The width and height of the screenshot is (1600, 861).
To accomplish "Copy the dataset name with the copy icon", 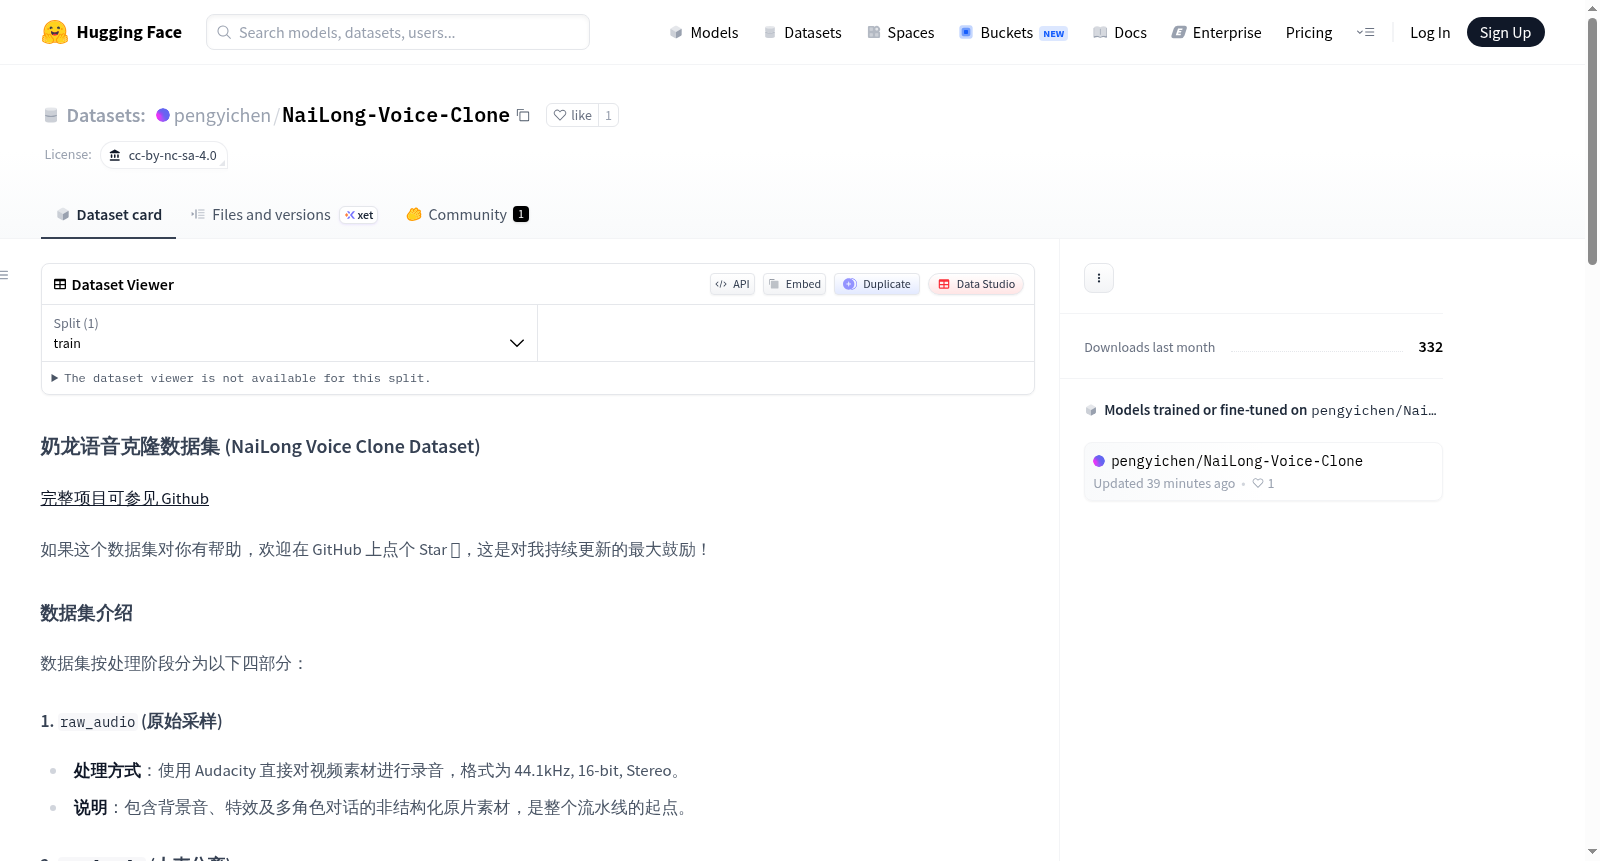I will click(x=523, y=115).
